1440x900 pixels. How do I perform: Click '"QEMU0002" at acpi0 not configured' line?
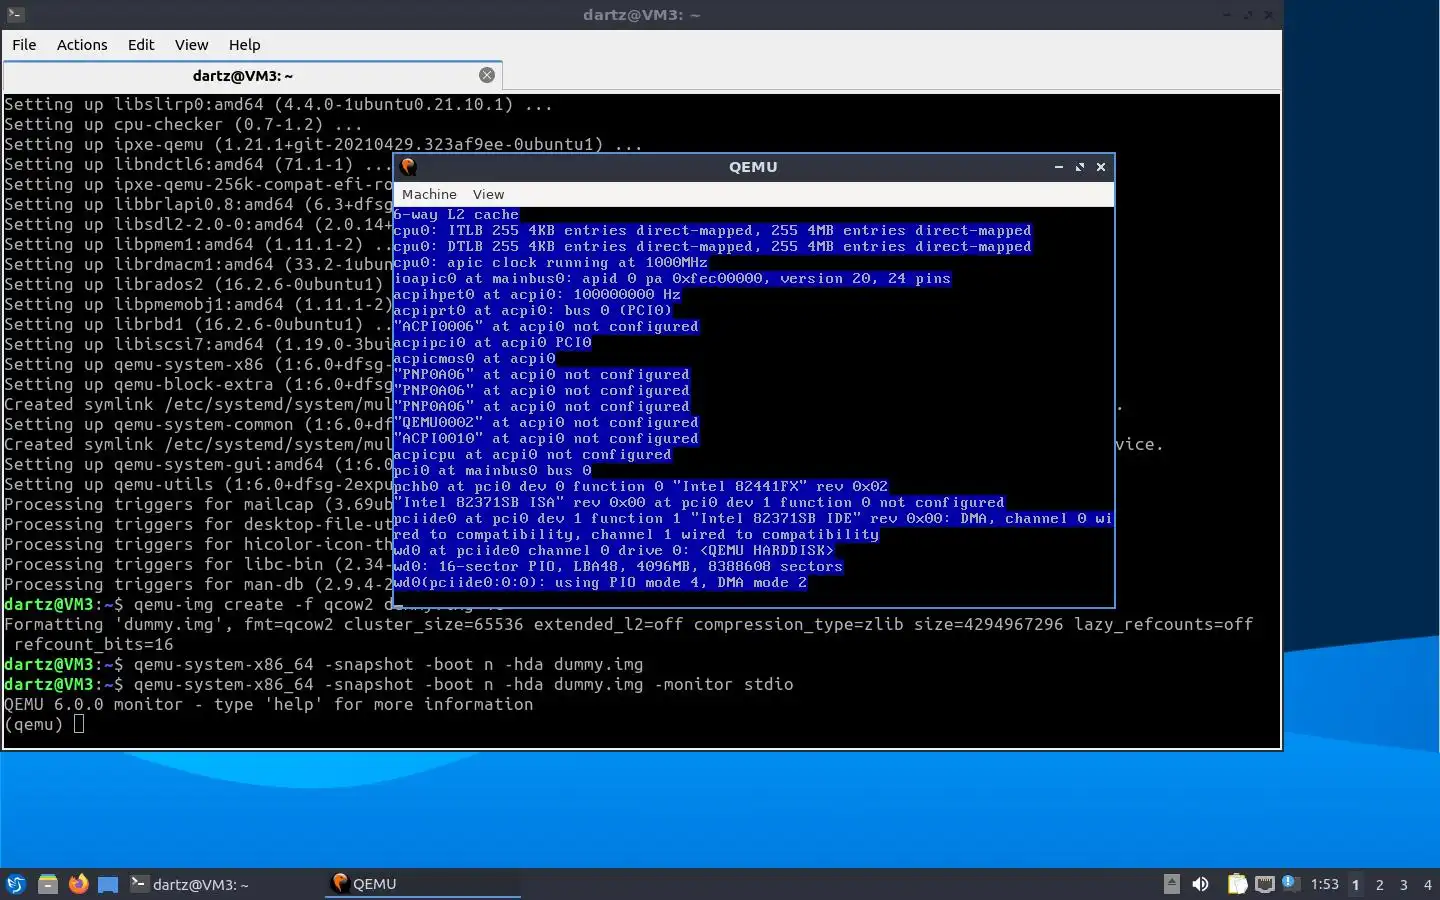point(546,422)
